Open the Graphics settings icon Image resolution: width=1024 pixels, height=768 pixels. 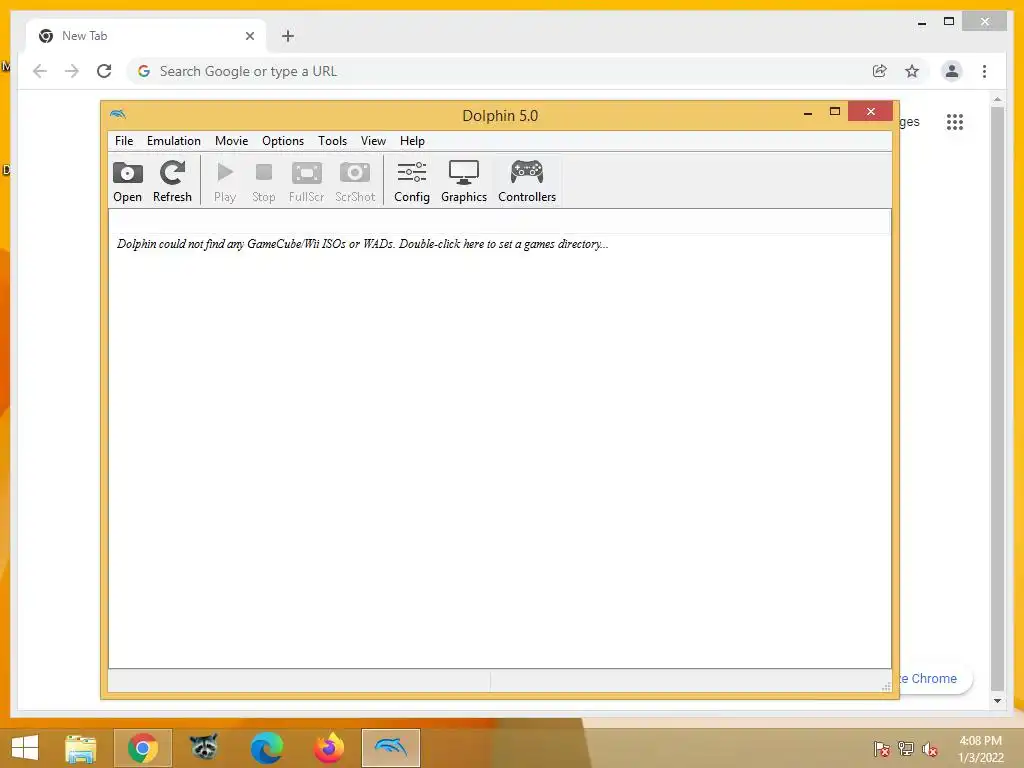(x=464, y=182)
